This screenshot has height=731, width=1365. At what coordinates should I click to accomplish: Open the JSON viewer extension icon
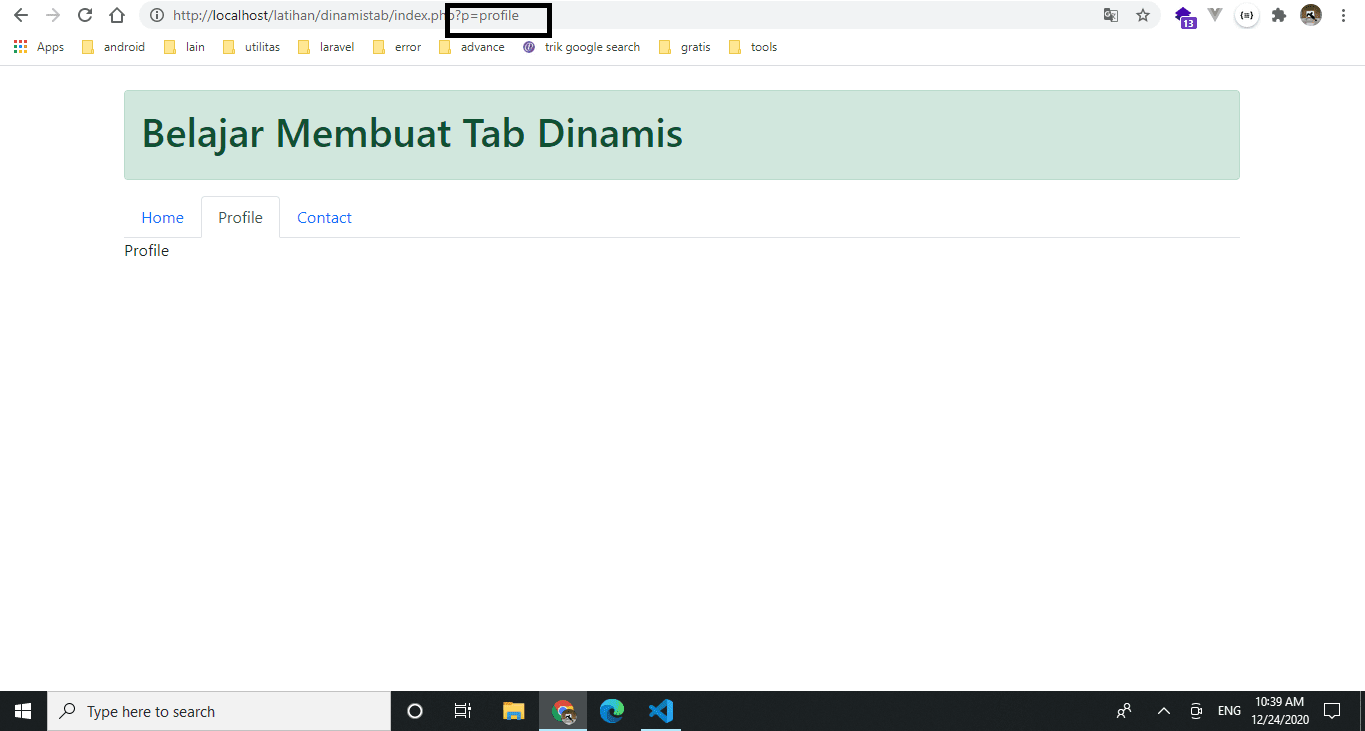[x=1246, y=15]
